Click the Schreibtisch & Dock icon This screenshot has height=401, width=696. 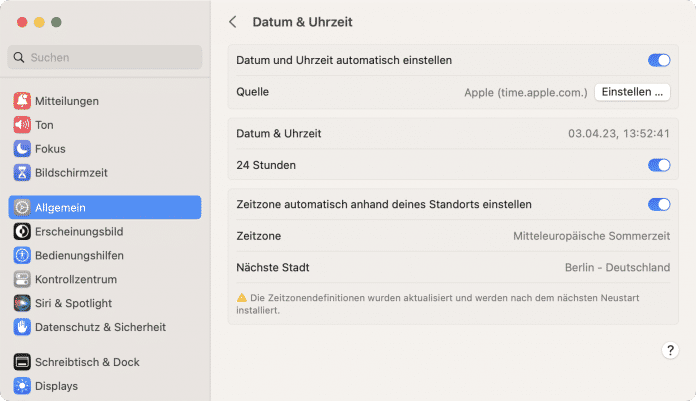point(22,362)
